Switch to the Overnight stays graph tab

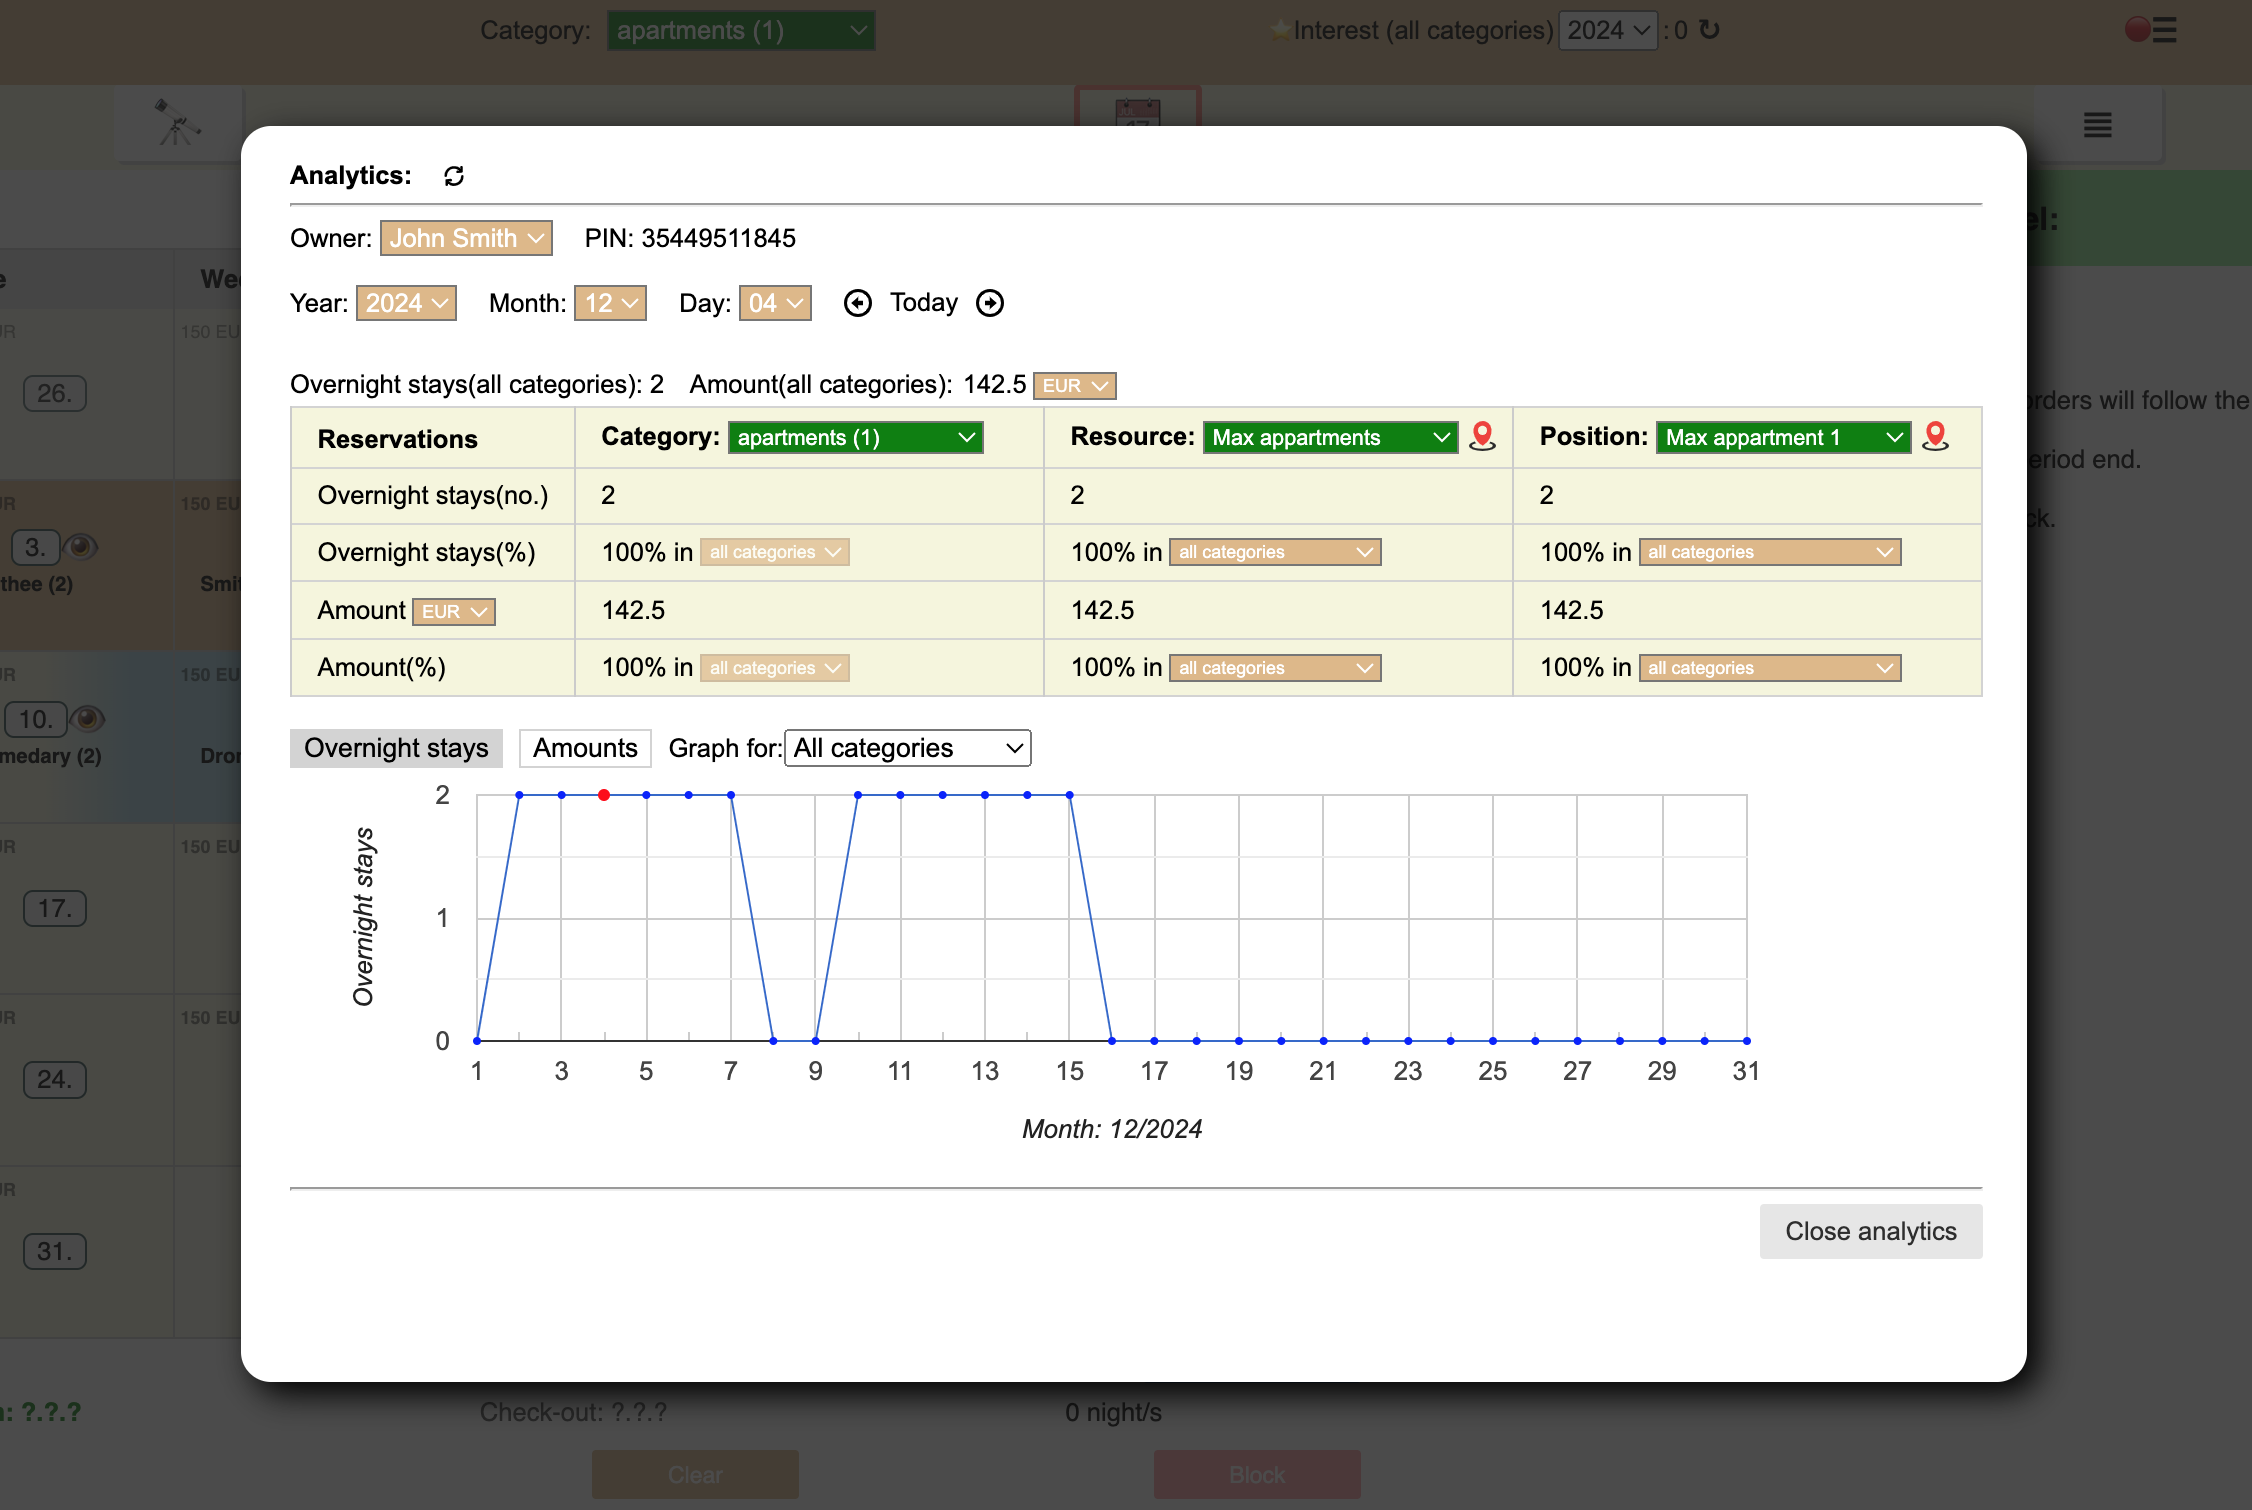[x=396, y=748]
